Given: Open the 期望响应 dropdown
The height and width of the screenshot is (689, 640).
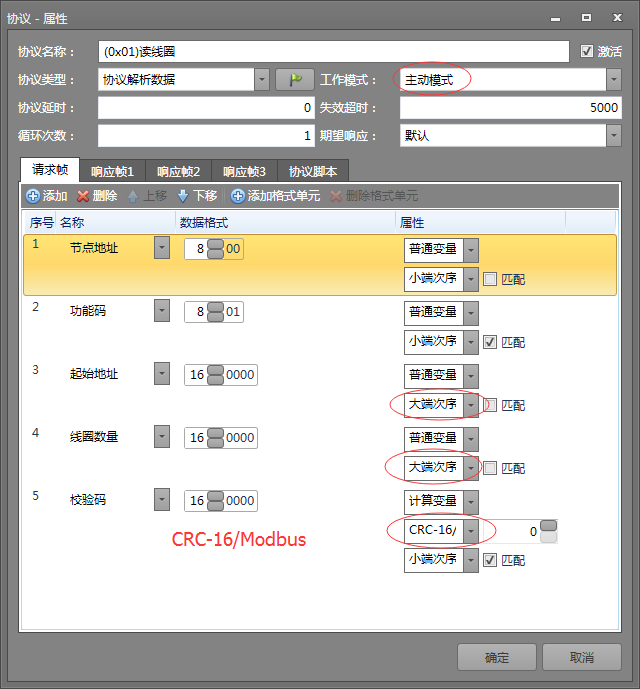Looking at the screenshot, I should pyautogui.click(x=614, y=135).
